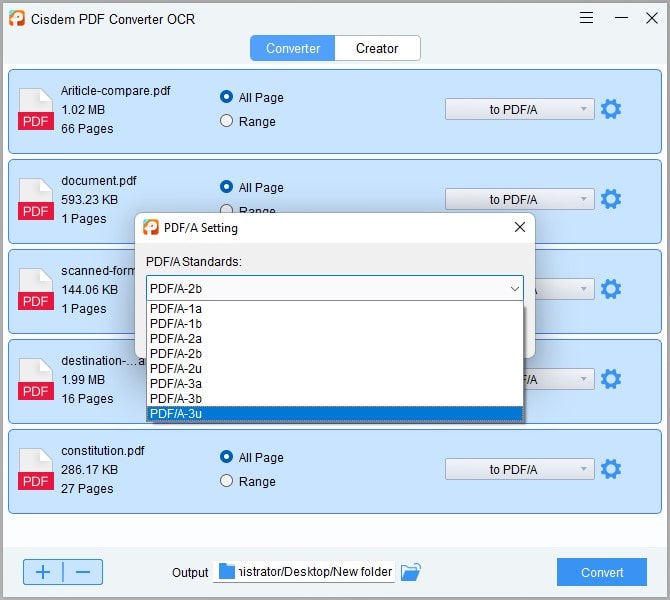This screenshot has width=670, height=600.
Task: Click the 593.23 KB size text
Action: (x=89, y=200)
